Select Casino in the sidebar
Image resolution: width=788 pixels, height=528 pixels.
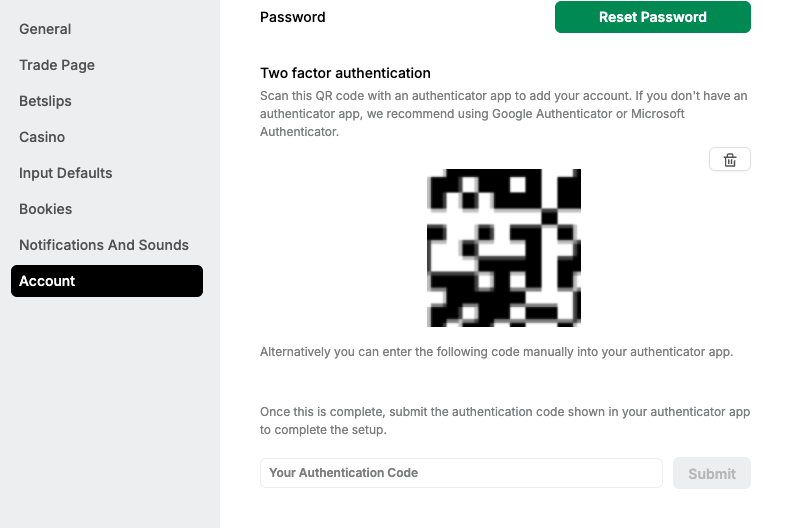42,137
